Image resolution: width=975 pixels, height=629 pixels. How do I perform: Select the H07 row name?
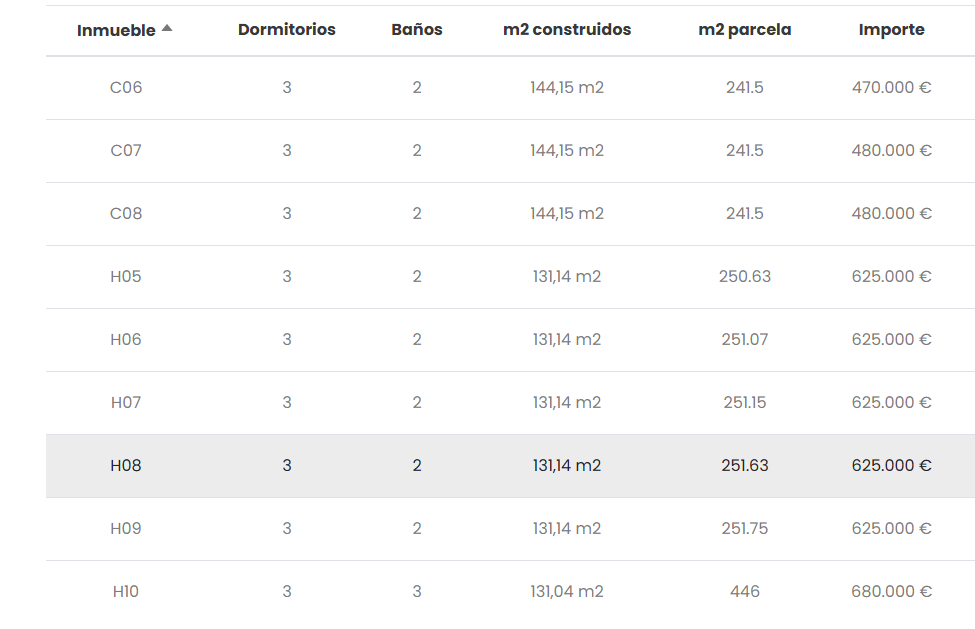(126, 403)
